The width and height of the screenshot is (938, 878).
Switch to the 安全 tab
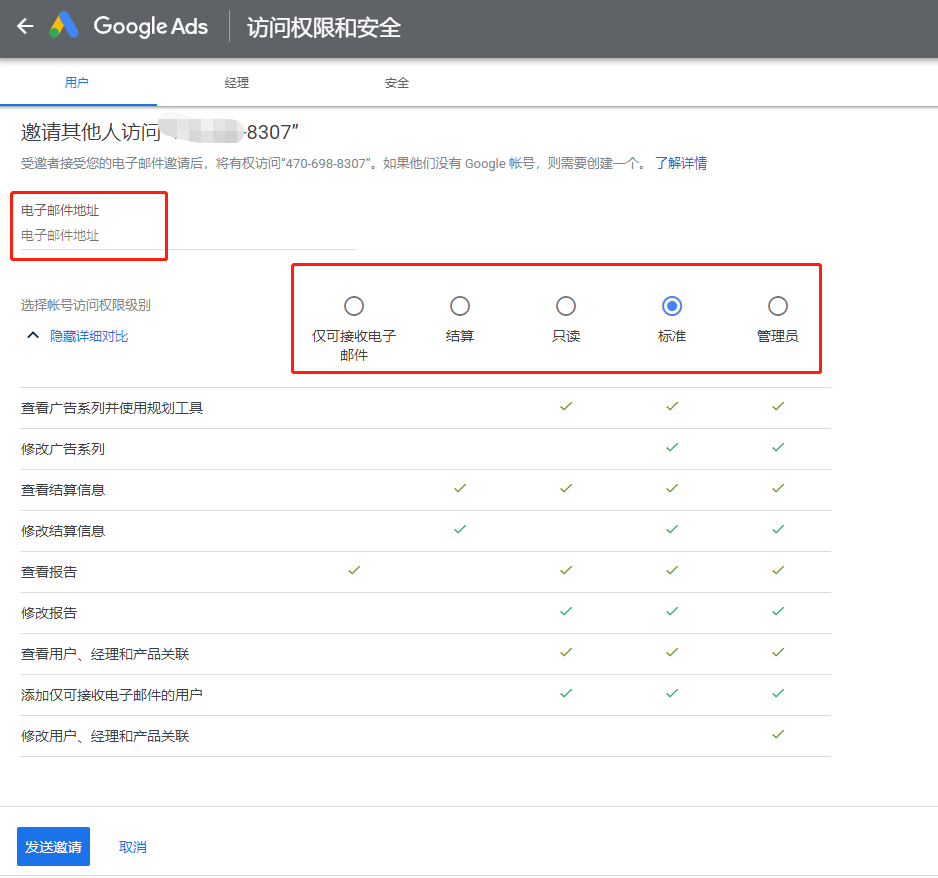[397, 83]
